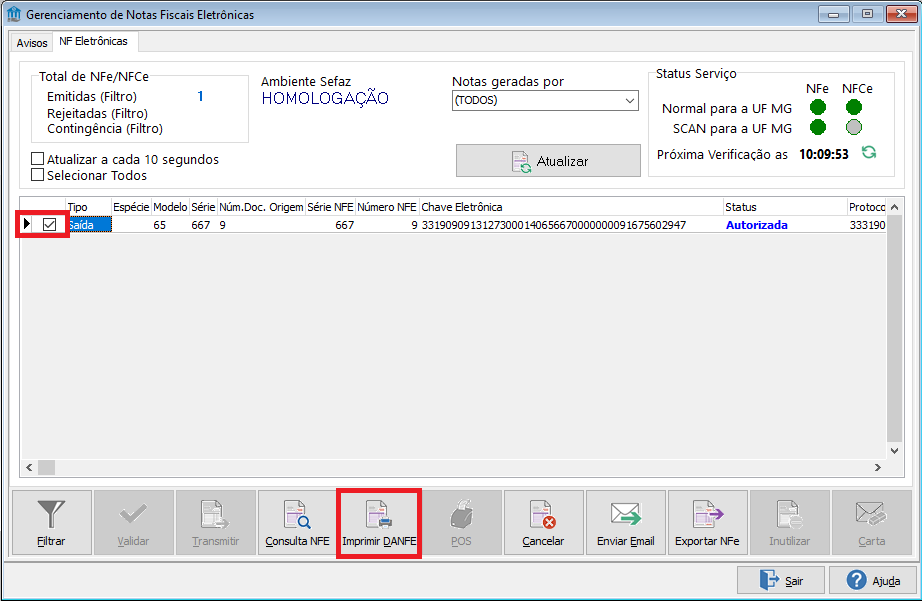Click the Emitidas (Filtro) count 1
The height and width of the screenshot is (601, 922).
tap(201, 96)
